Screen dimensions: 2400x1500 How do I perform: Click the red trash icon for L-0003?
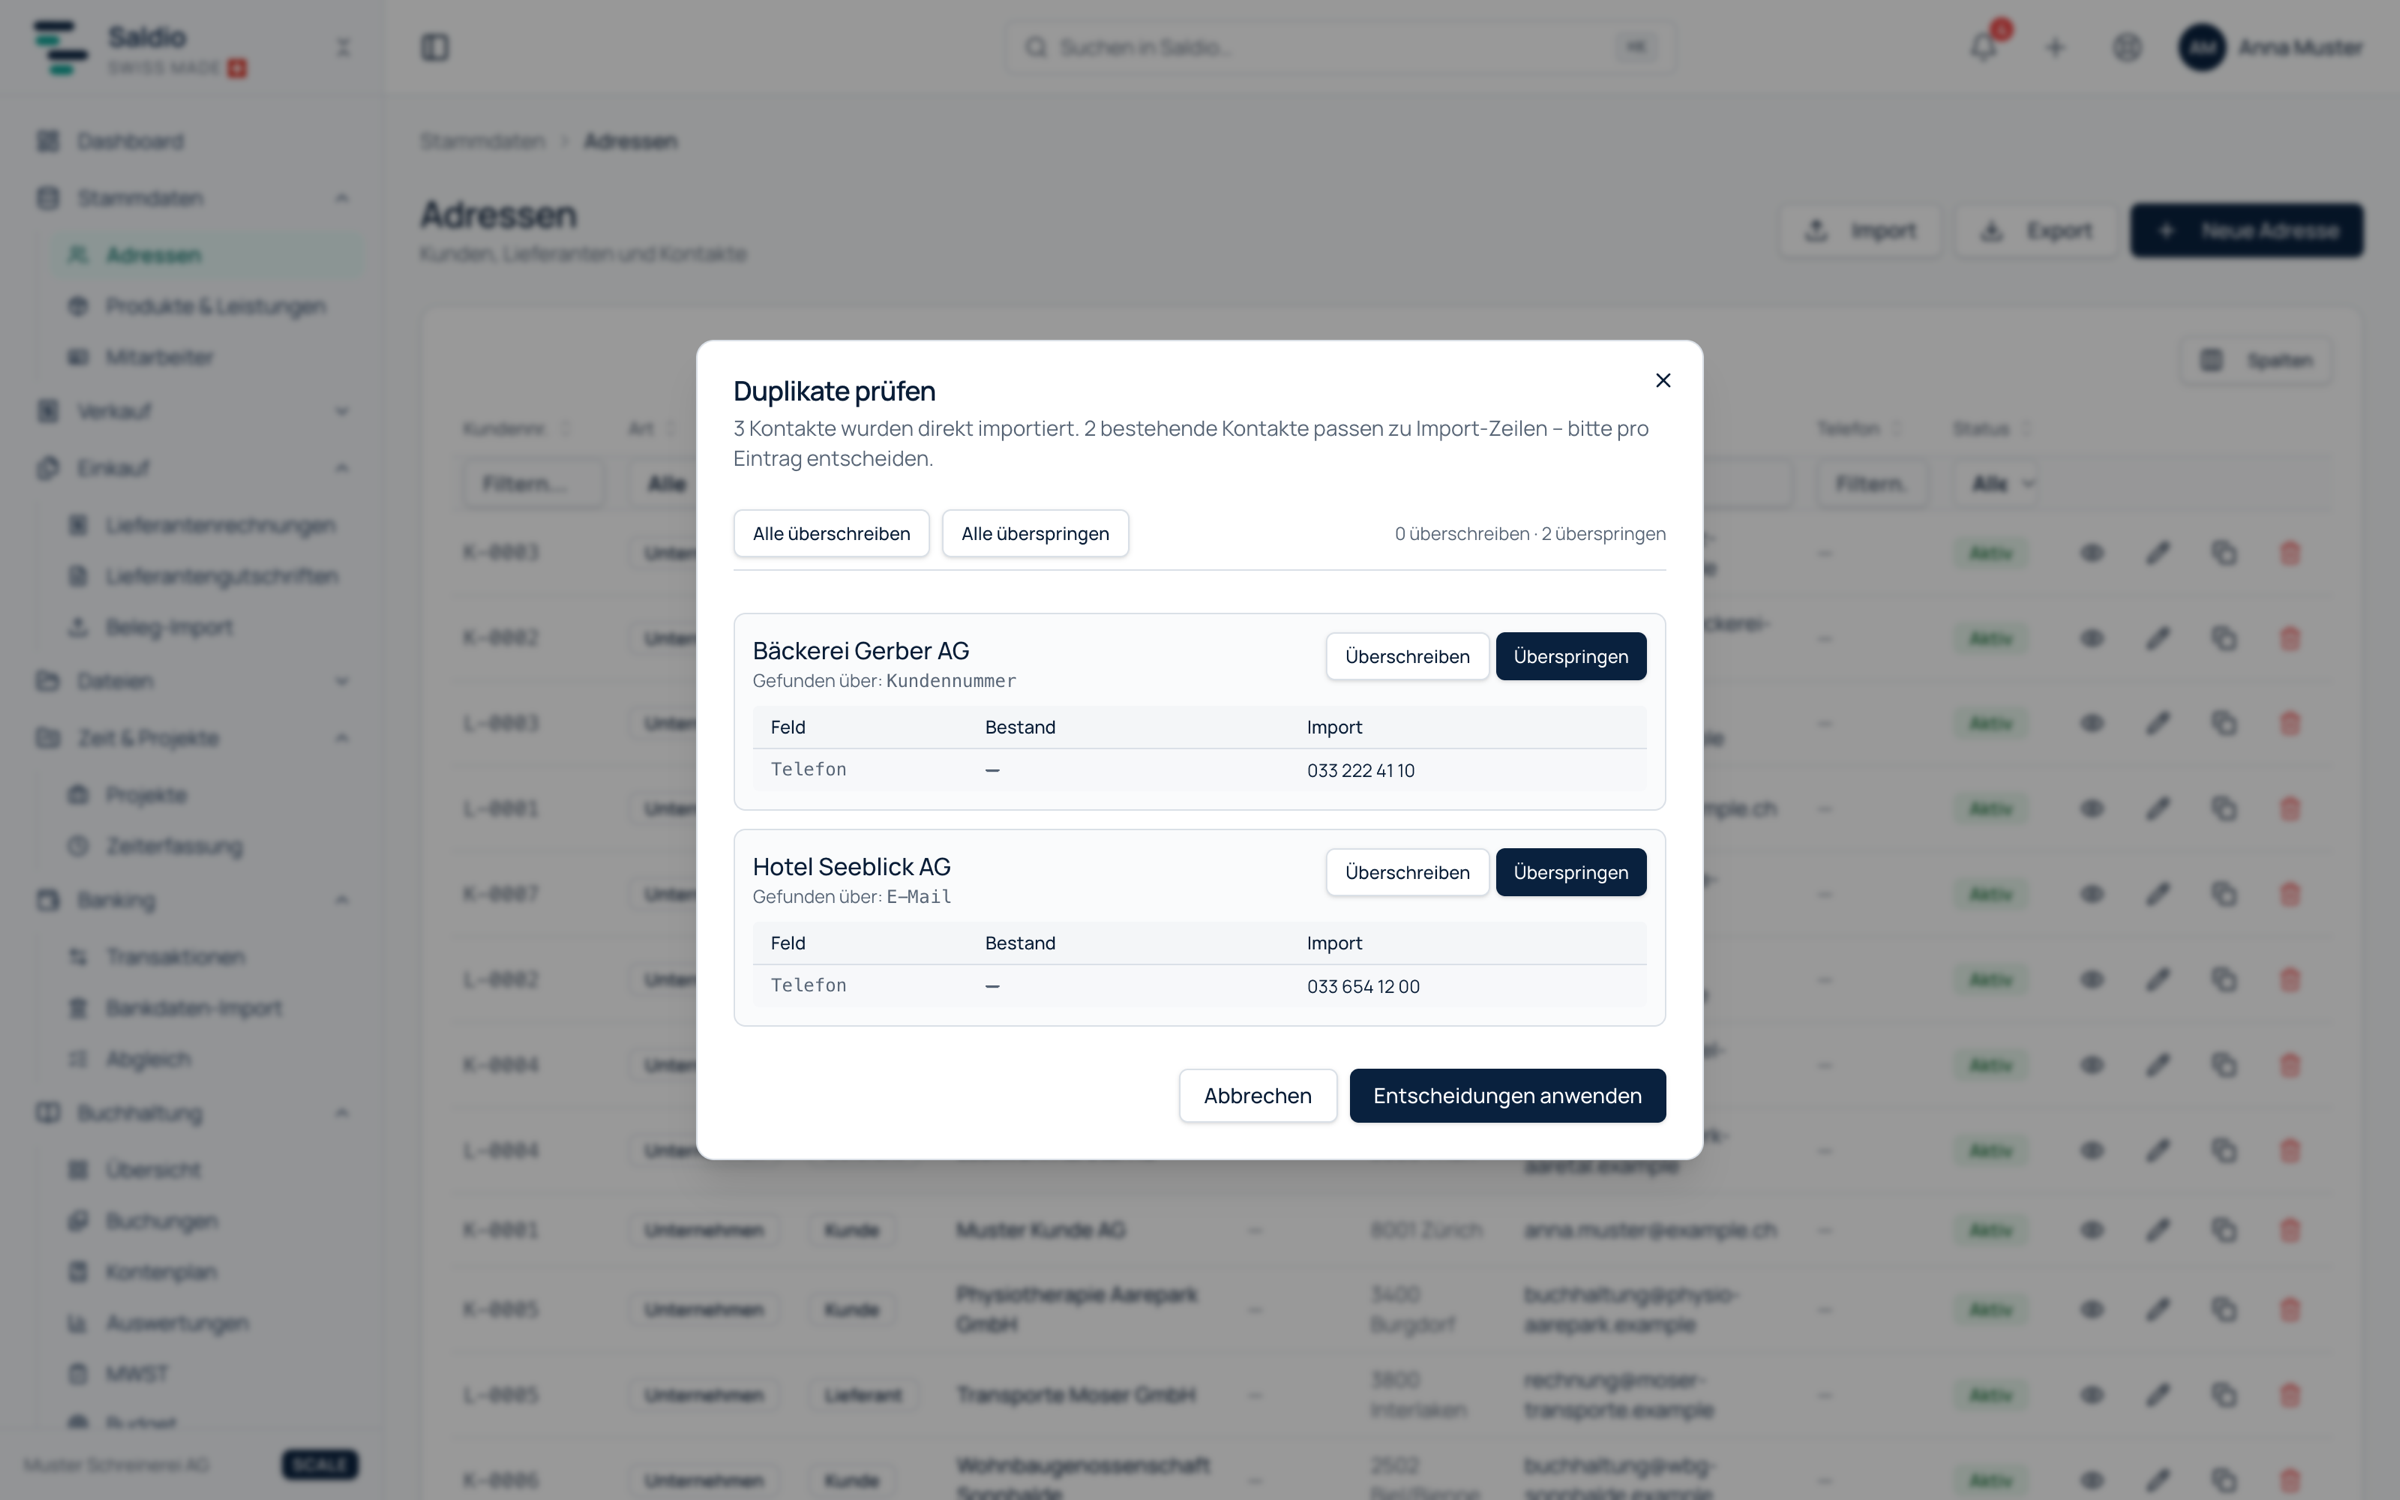point(2290,723)
